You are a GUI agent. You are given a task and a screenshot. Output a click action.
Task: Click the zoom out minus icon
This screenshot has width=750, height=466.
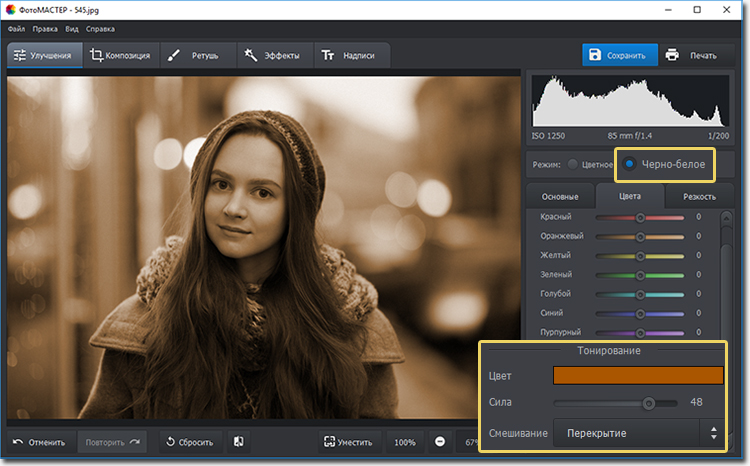[440, 442]
